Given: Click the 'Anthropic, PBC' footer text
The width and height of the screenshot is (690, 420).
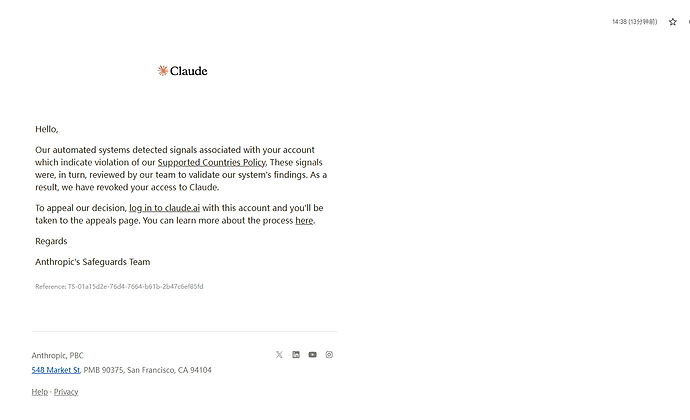Looking at the screenshot, I should pos(57,355).
